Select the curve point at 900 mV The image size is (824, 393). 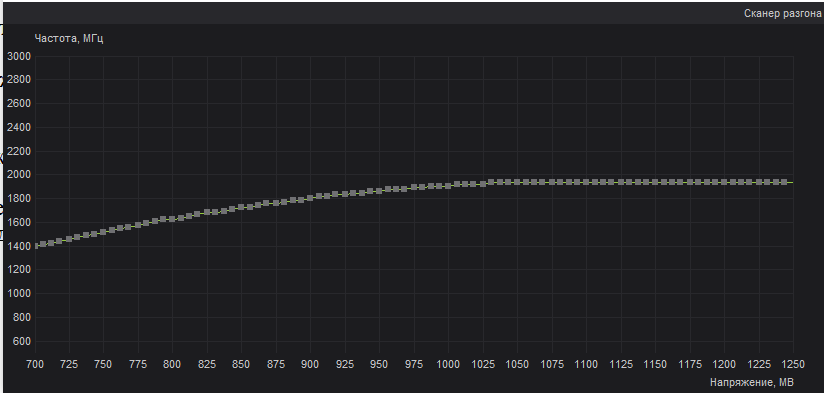click(x=310, y=198)
